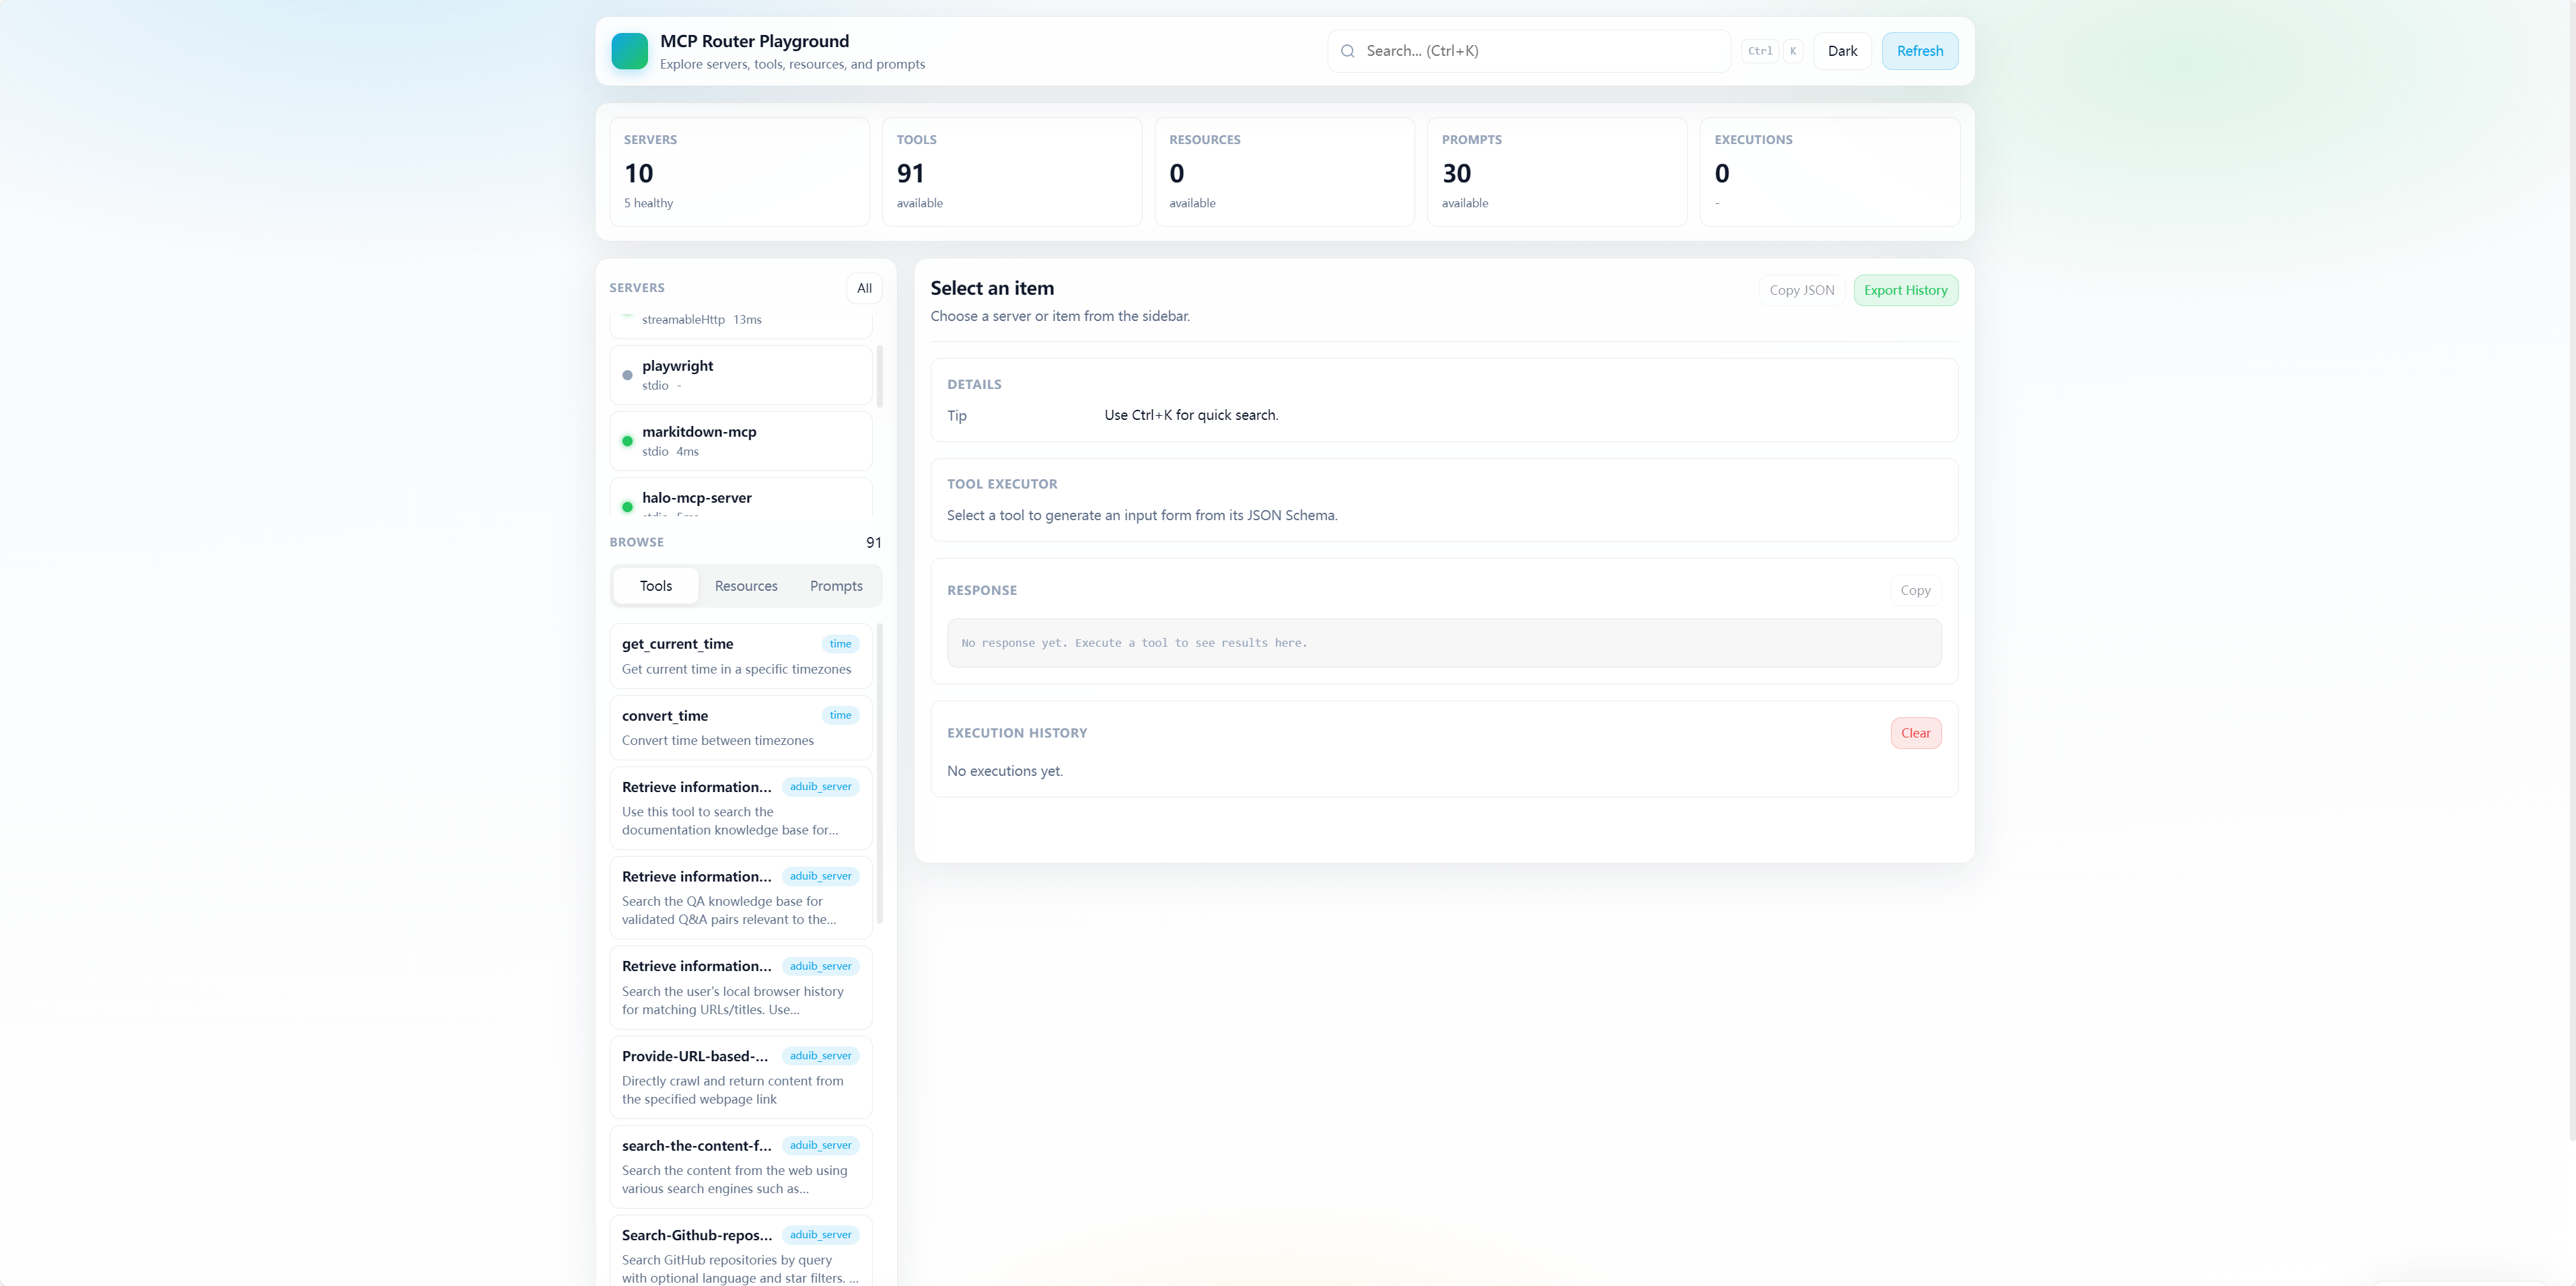Click the Refresh button
Image resolution: width=2576 pixels, height=1286 pixels.
[1920, 51]
